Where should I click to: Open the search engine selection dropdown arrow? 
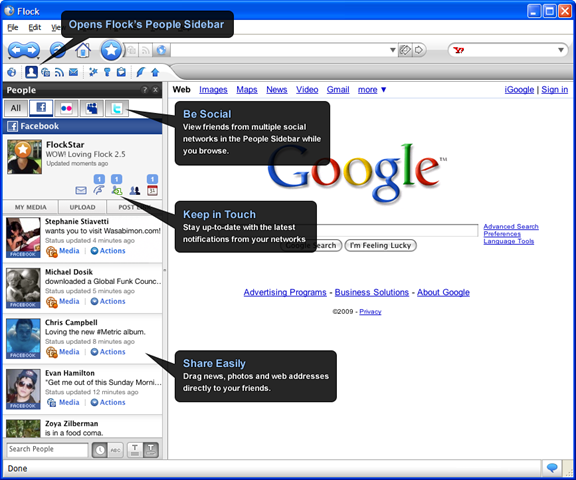point(561,50)
